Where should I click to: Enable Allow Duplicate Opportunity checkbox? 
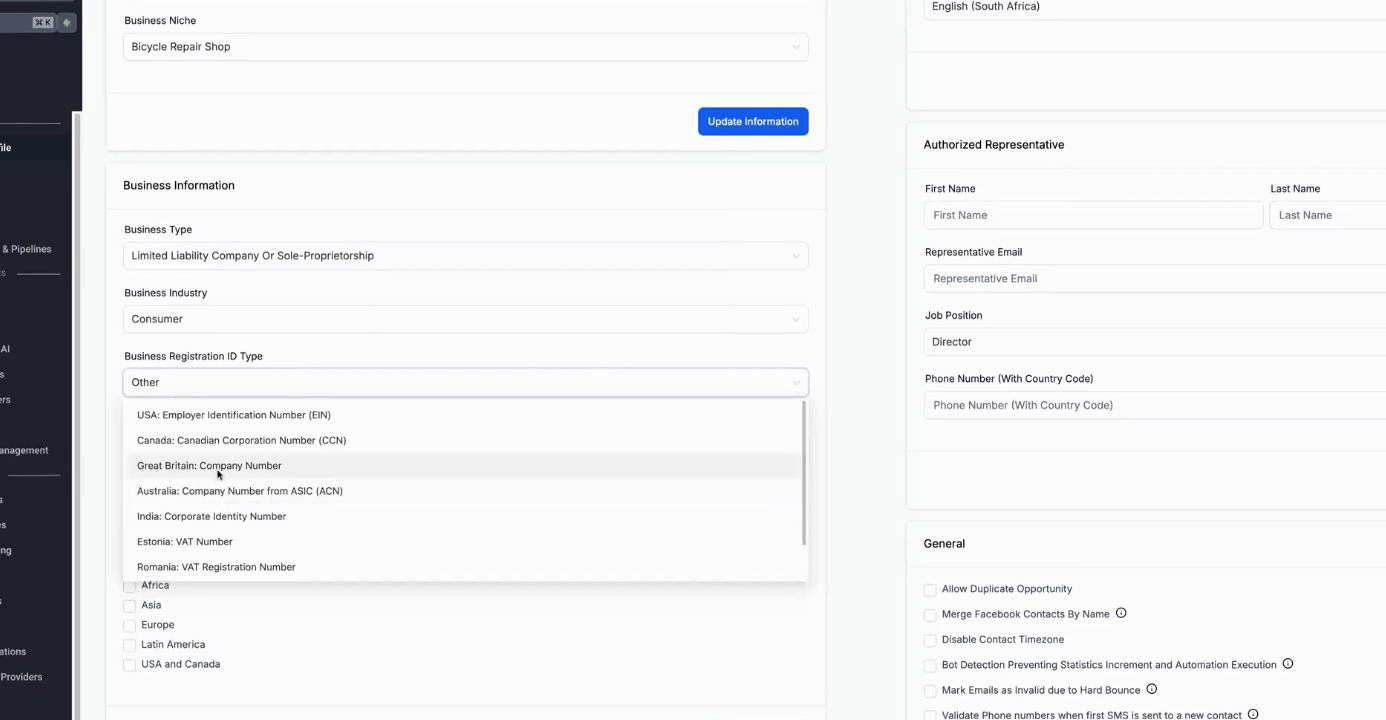[x=930, y=590]
